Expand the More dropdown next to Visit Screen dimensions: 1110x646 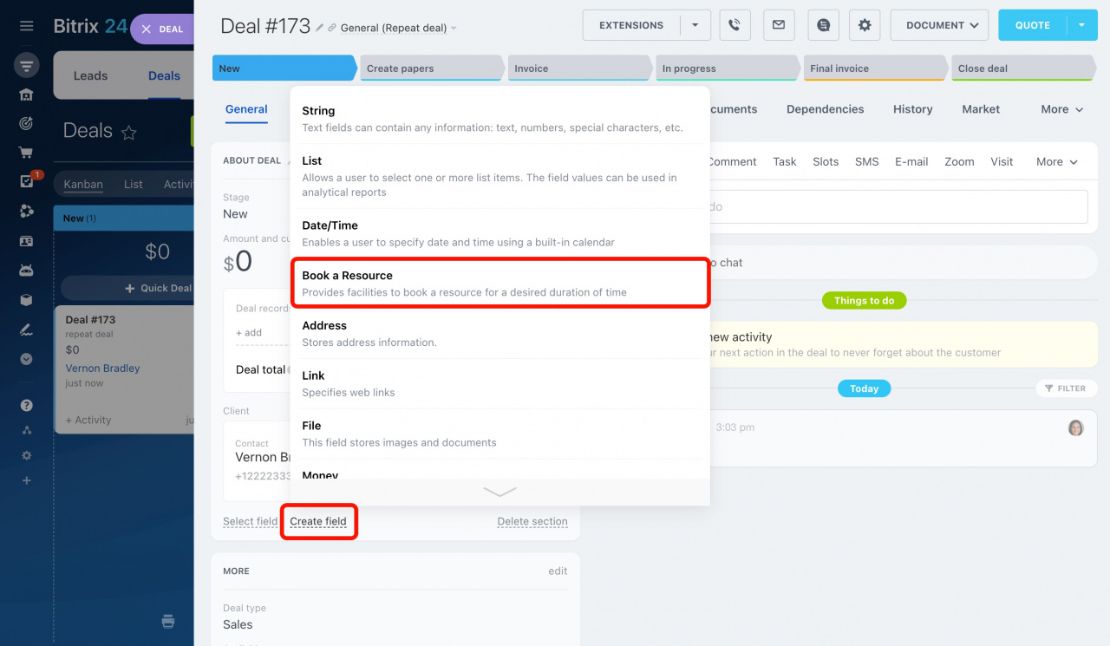(1057, 162)
